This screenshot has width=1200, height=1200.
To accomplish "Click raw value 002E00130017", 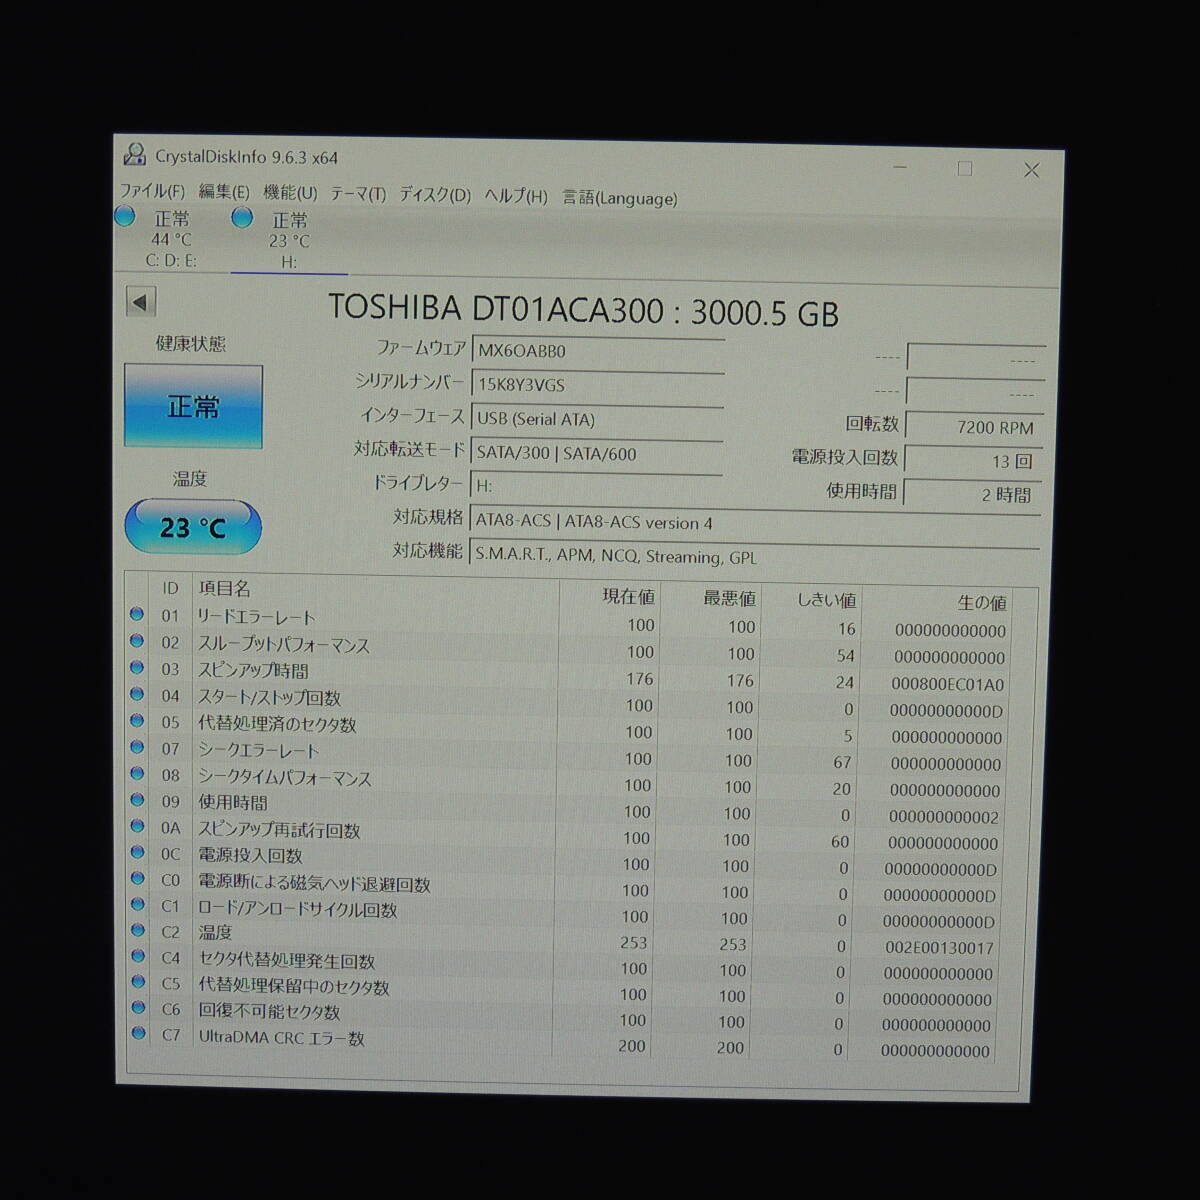I will (939, 948).
